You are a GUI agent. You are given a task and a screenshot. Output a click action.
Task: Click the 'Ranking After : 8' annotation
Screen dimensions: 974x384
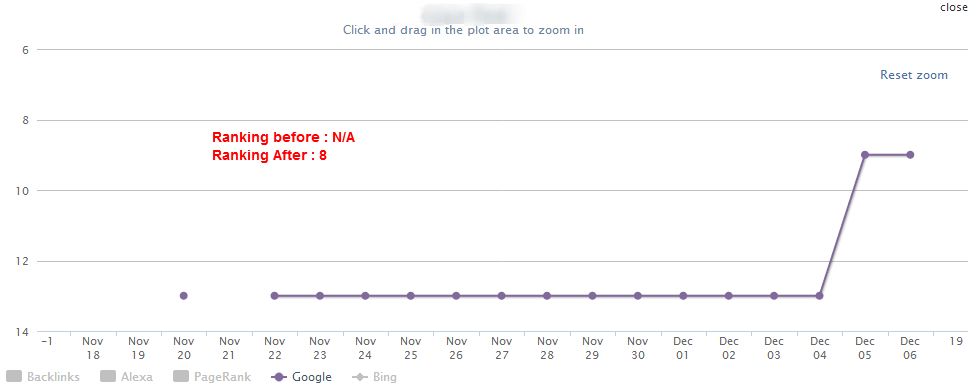[x=270, y=155]
